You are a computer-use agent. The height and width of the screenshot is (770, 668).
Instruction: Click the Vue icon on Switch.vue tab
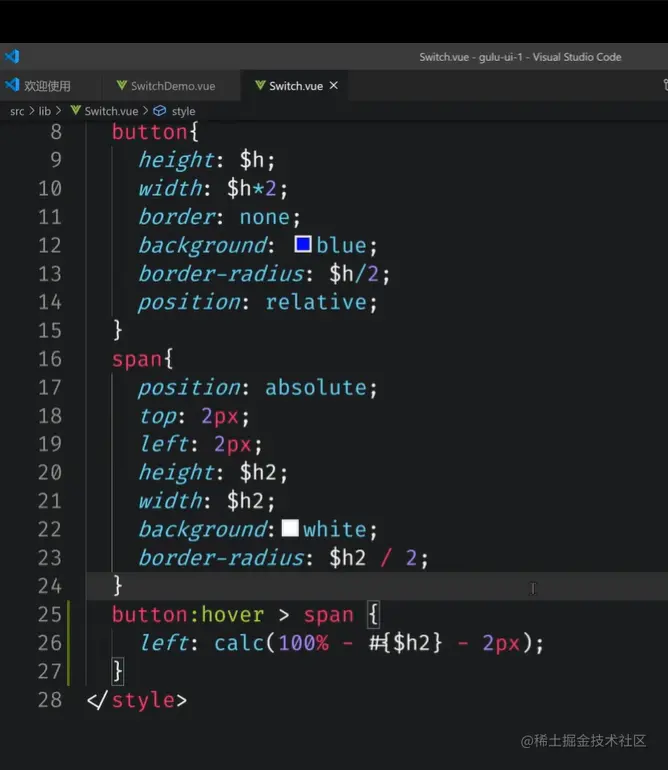tap(260, 85)
